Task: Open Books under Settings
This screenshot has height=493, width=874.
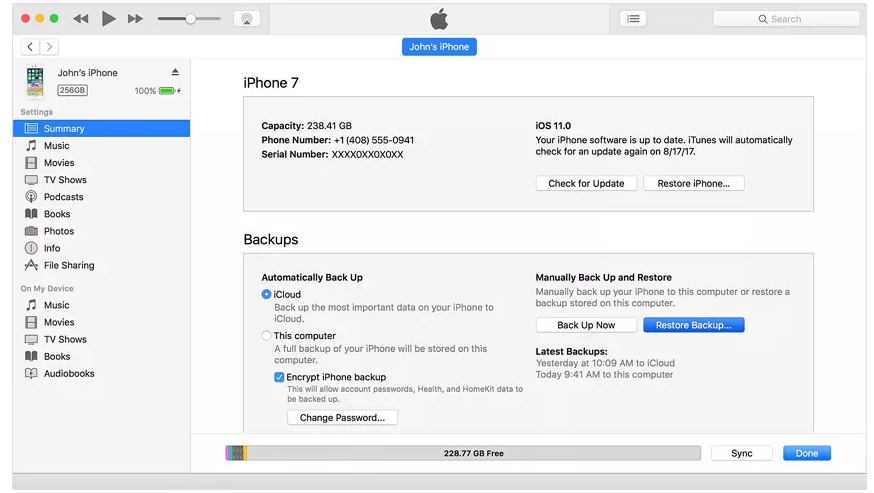Action: point(101,214)
